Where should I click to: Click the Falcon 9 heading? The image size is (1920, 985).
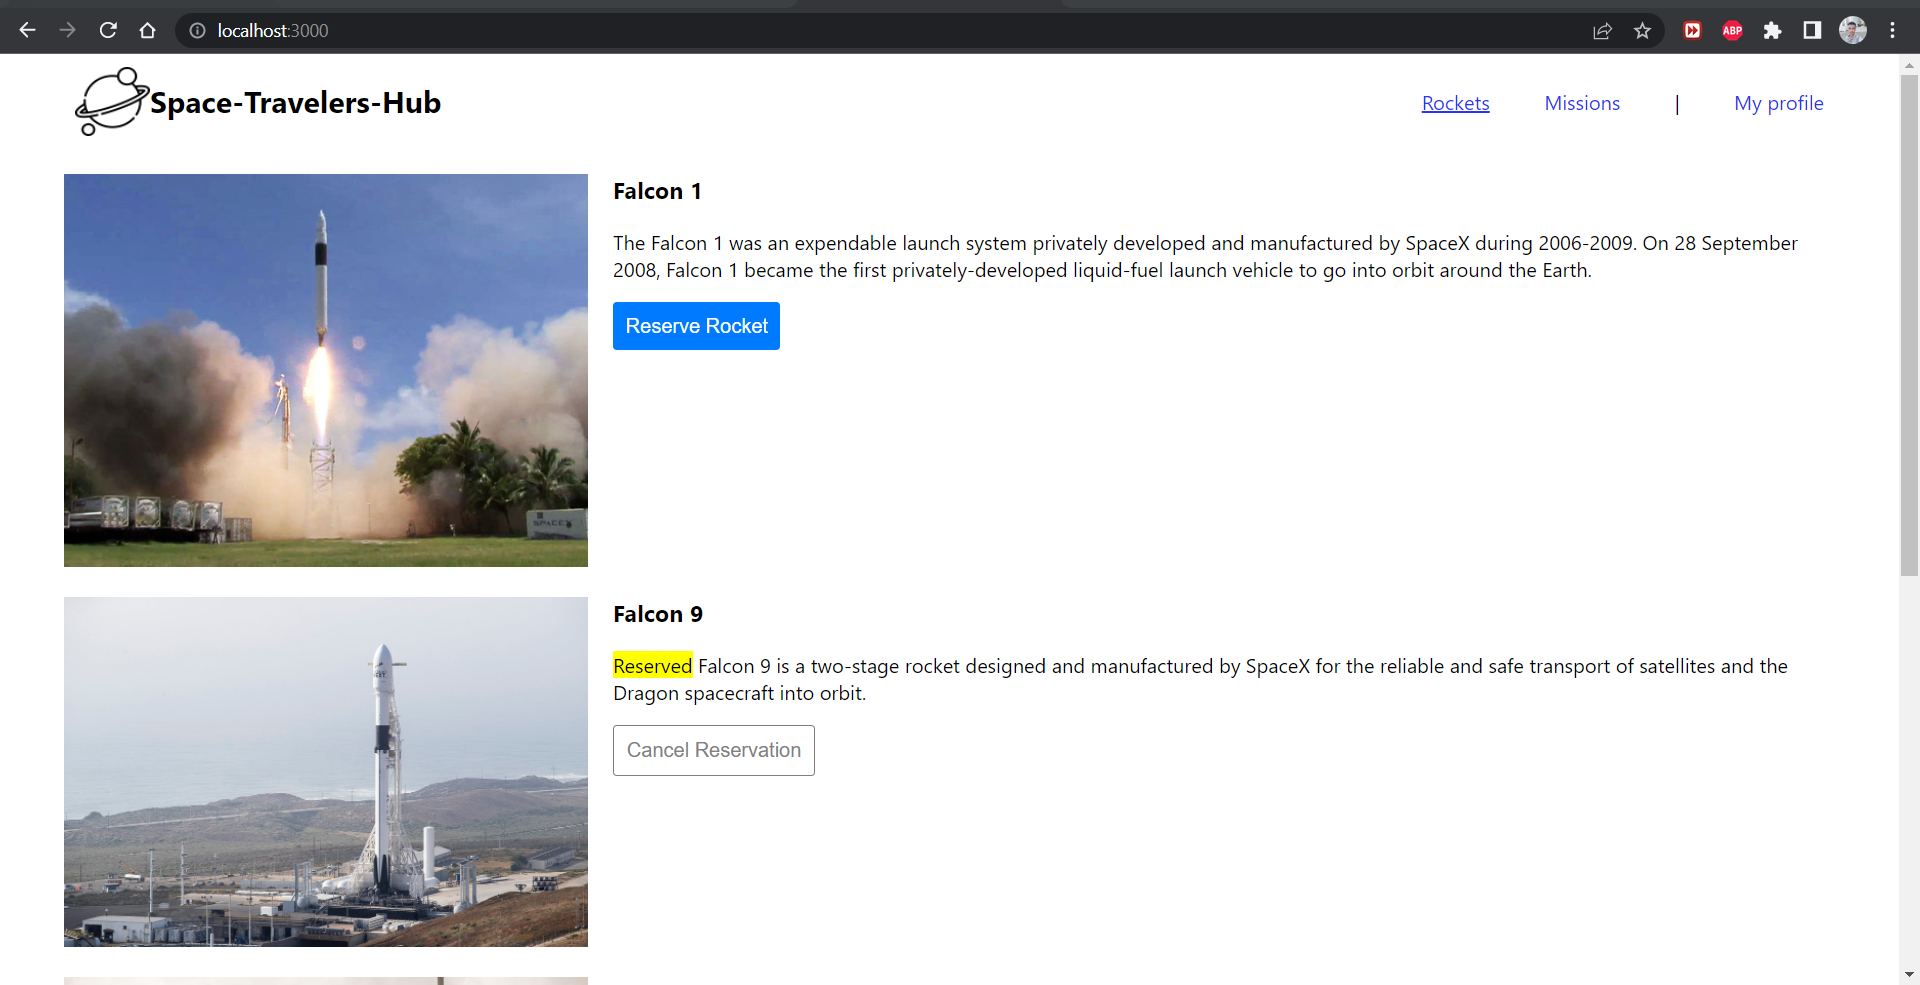[658, 614]
